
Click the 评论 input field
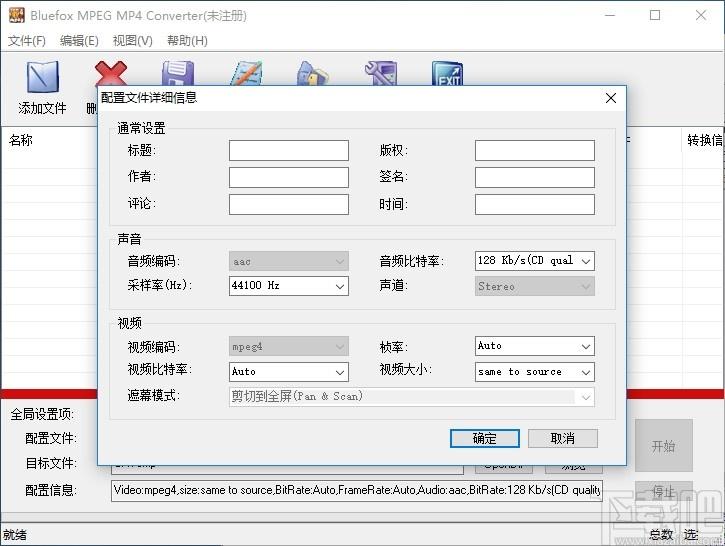(289, 204)
